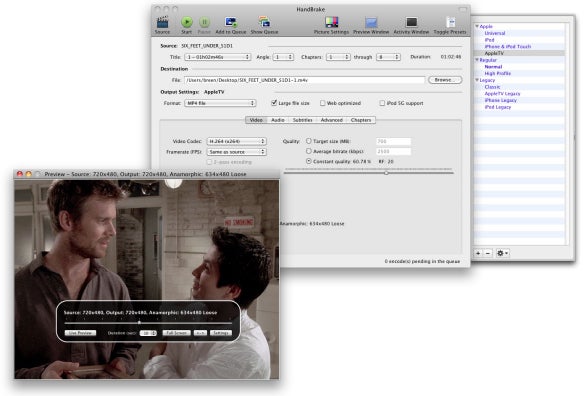Viewport: 584px width, 396px height.
Task: Click the plus button to add a preset
Action: [x=479, y=253]
